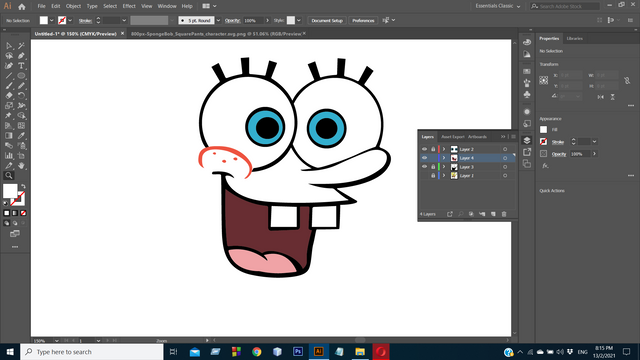Image resolution: width=640 pixels, height=360 pixels.
Task: Select the Column Graph tool
Action: (9, 156)
